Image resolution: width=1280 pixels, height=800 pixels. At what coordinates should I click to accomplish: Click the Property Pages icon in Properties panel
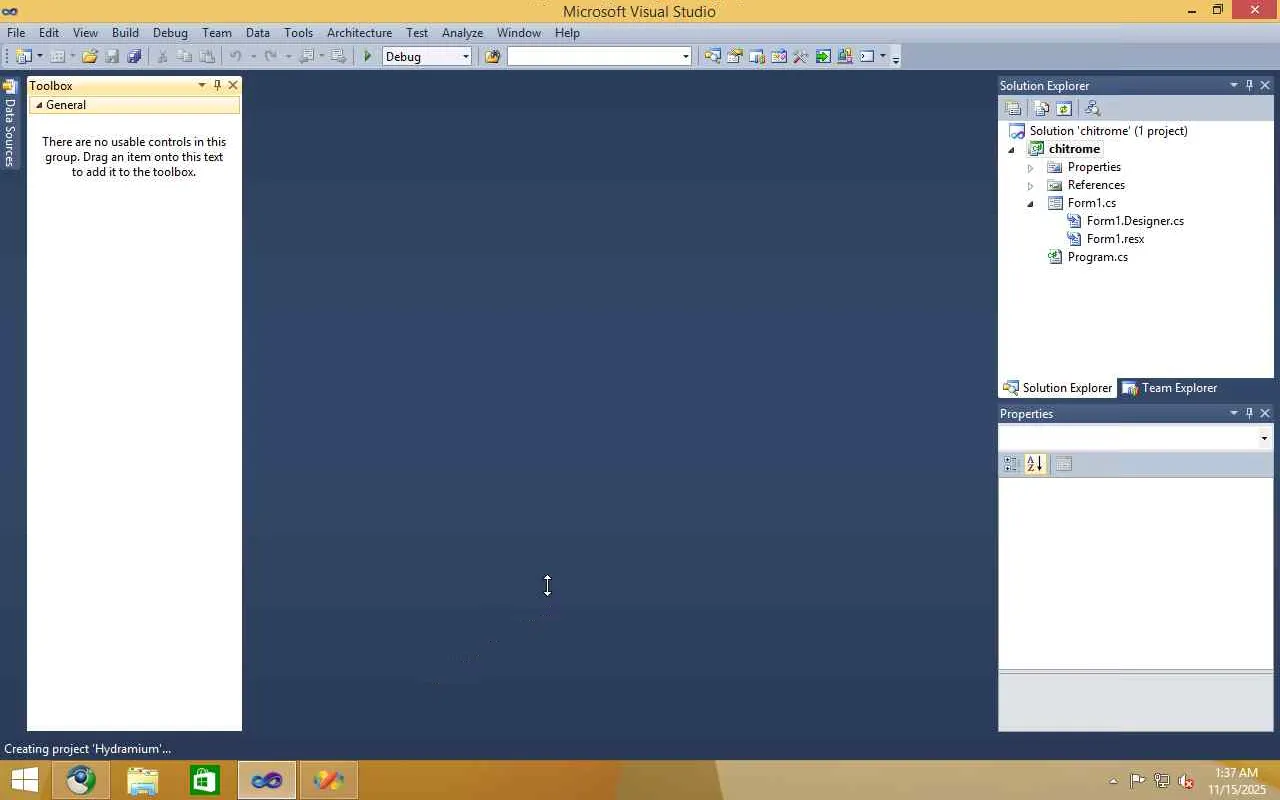tap(1063, 464)
